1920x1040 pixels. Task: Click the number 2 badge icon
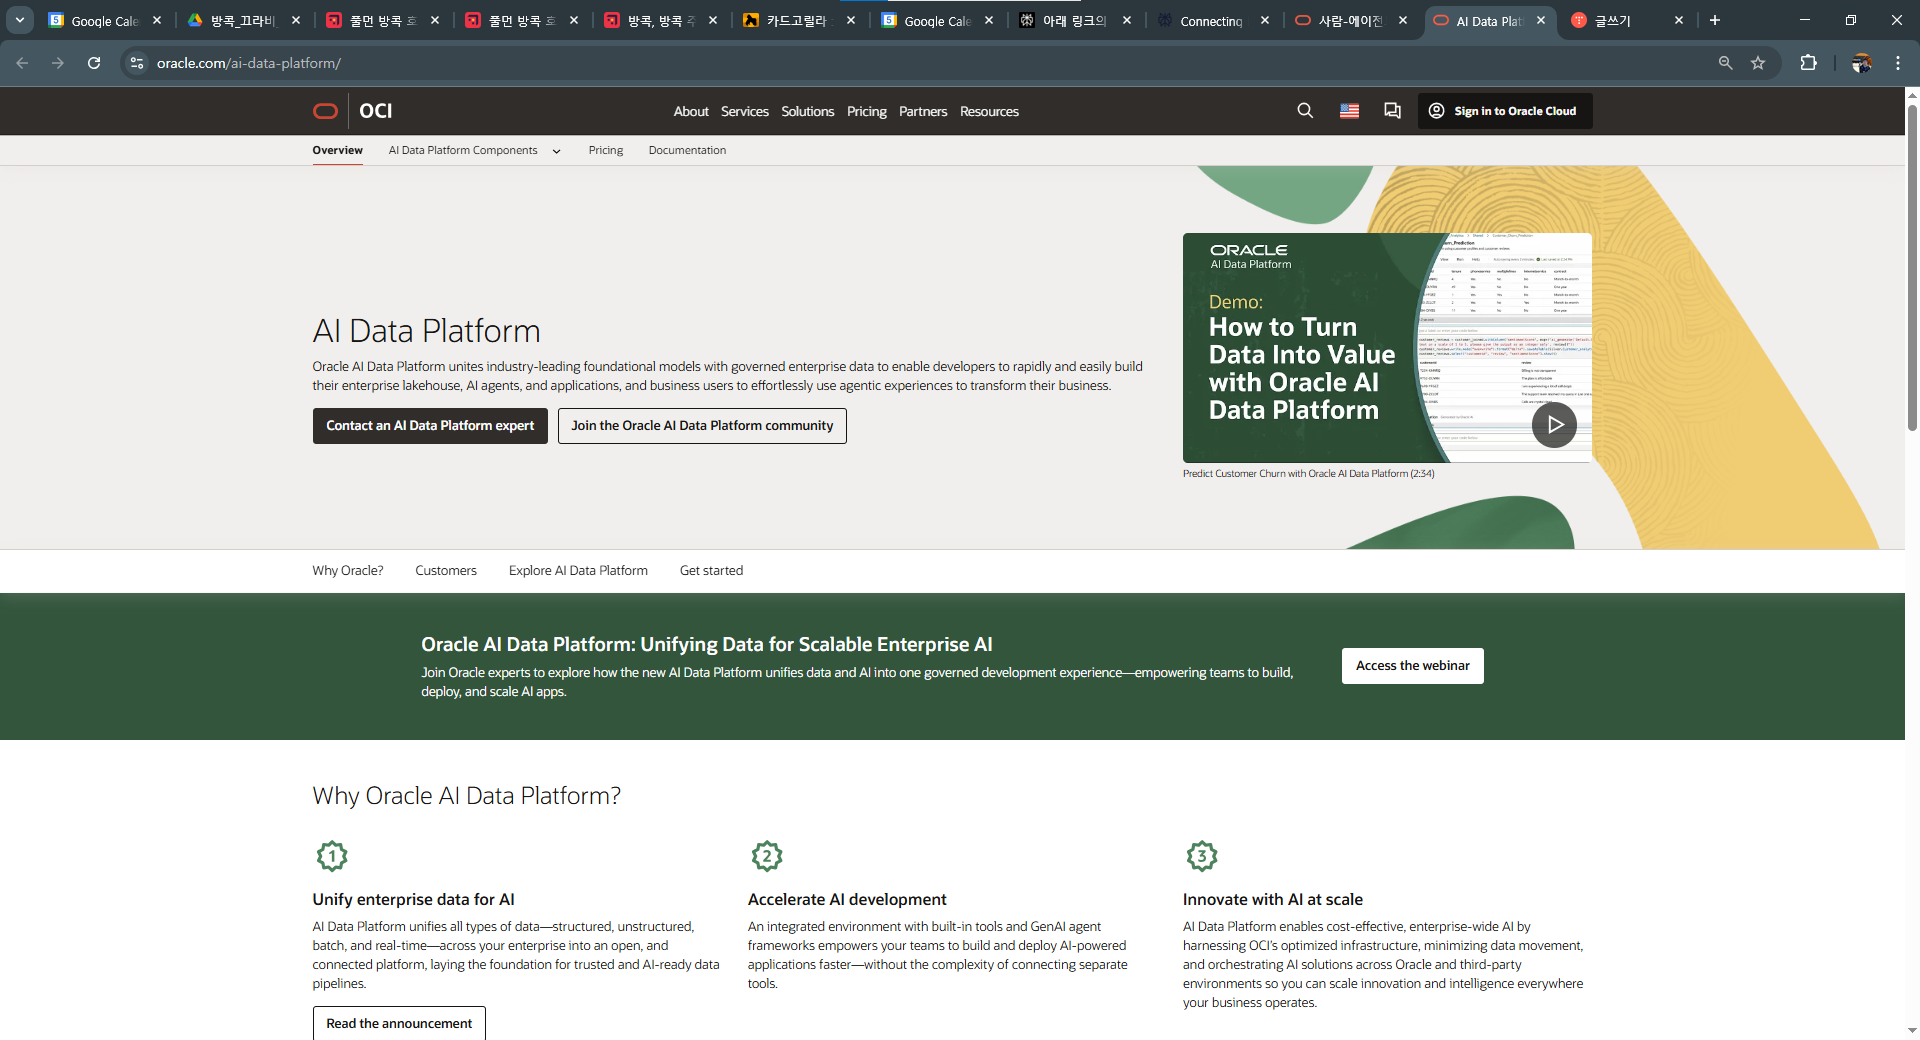767,856
